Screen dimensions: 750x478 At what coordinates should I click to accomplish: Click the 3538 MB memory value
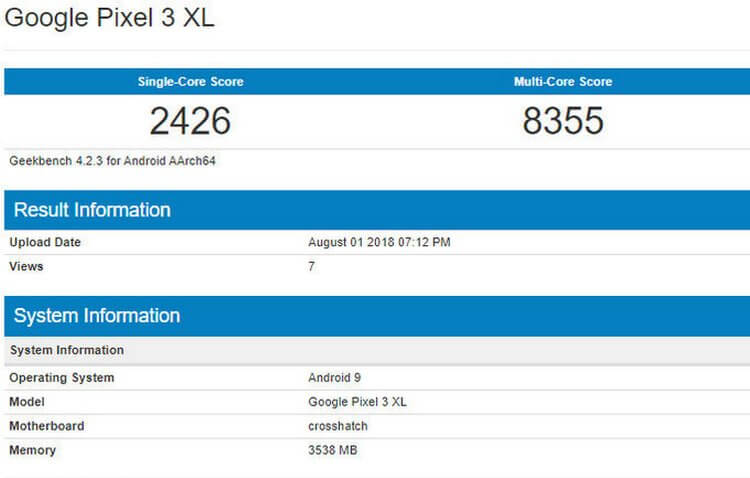(x=333, y=450)
